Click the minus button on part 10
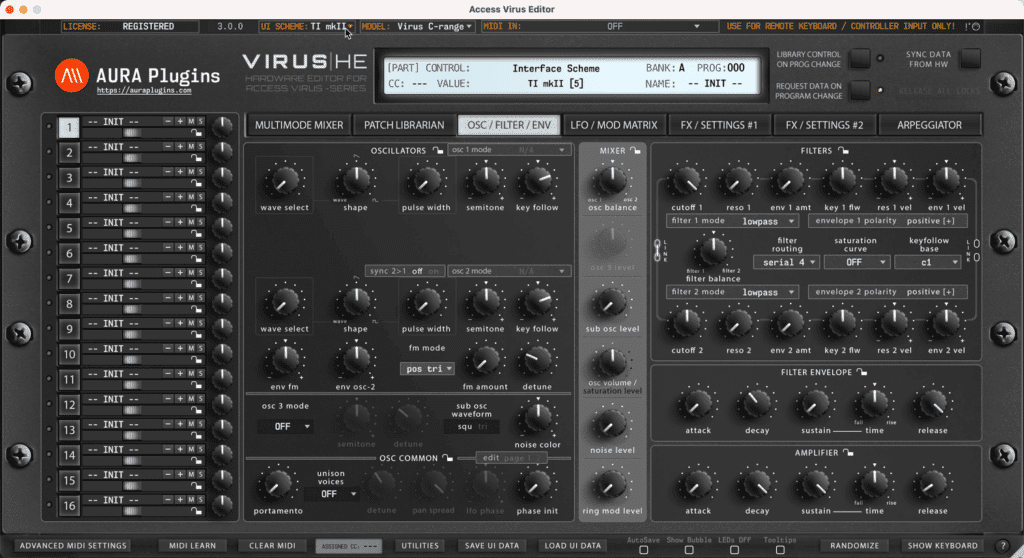Viewport: 1024px width, 558px height. pos(168,348)
